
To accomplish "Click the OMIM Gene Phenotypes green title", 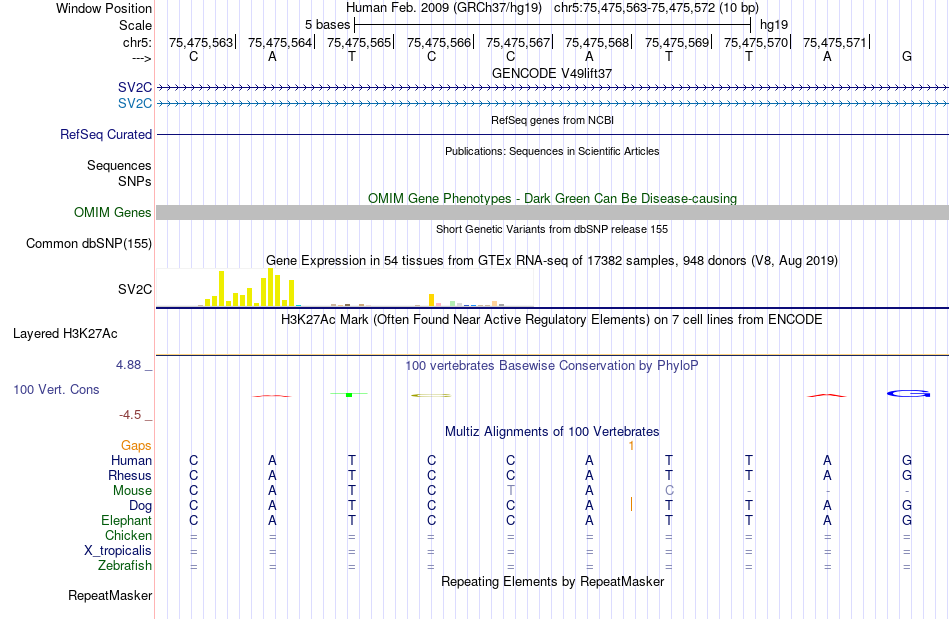I will coord(552,199).
